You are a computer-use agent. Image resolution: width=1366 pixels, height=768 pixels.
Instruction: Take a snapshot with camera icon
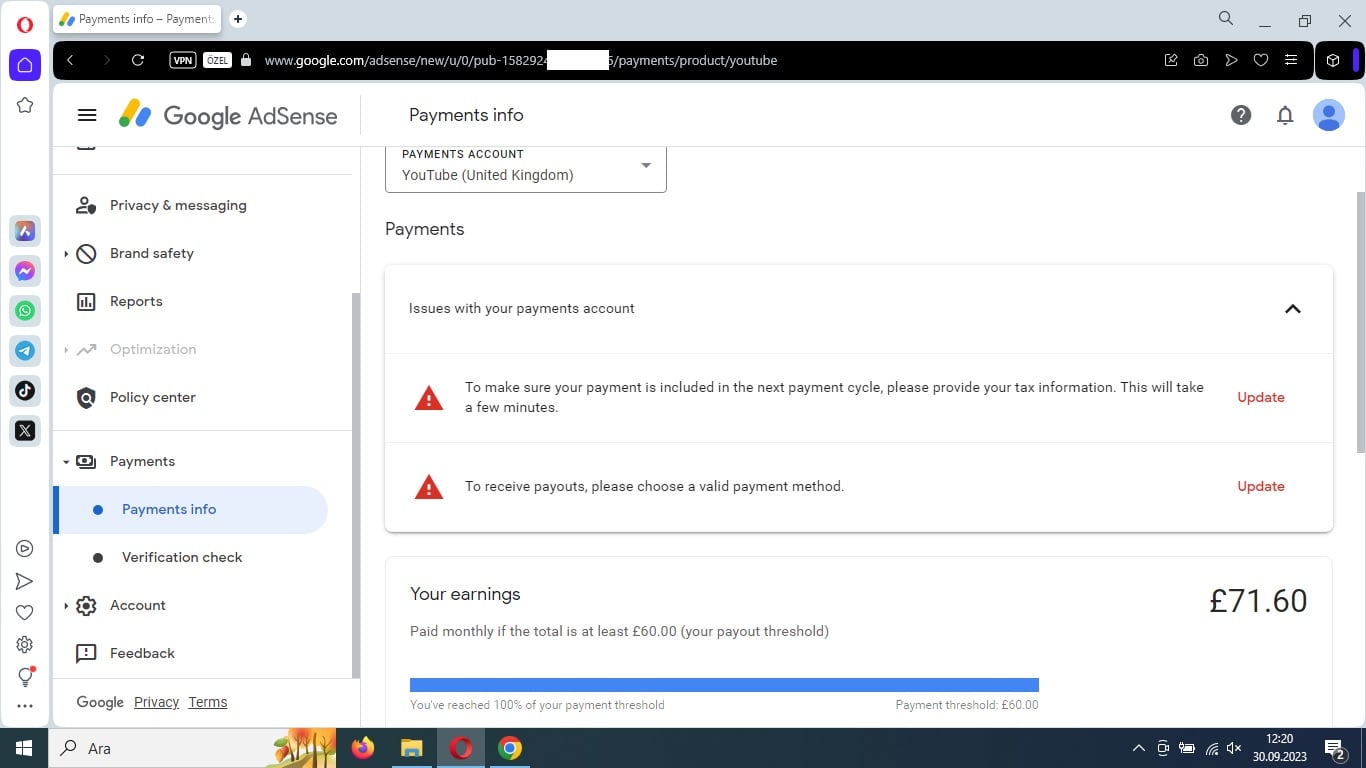pos(1201,60)
